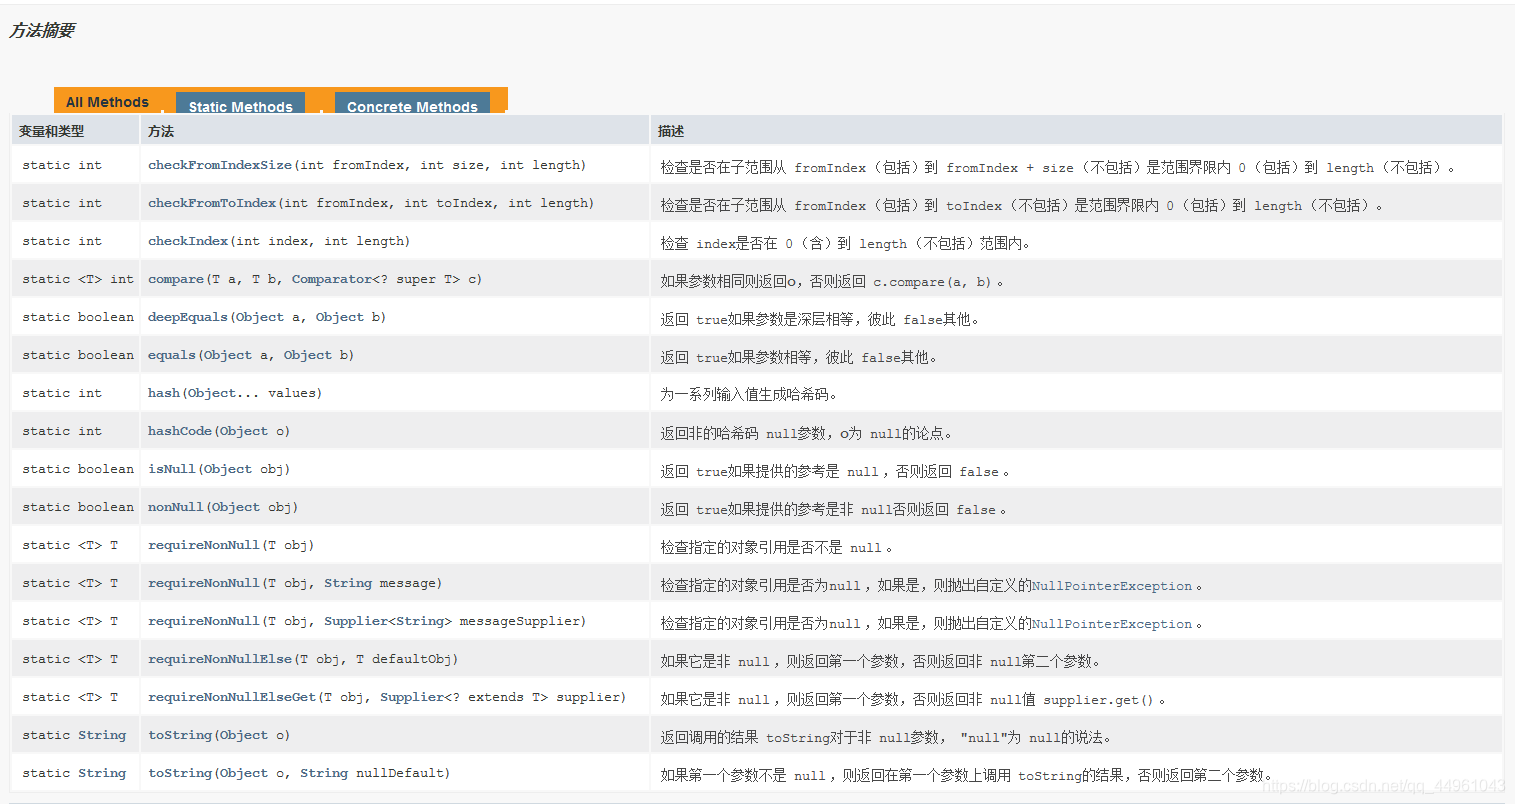Go to the deepEquals method
The width and height of the screenshot is (1515, 804).
coord(188,317)
